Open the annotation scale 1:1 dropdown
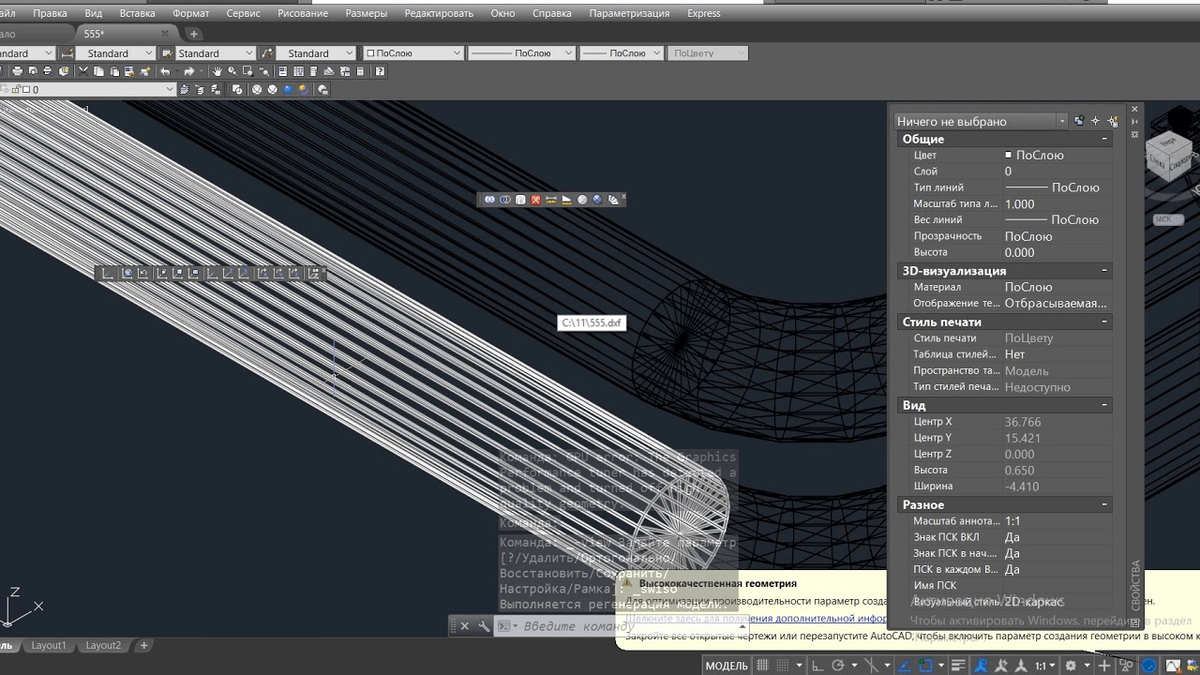Image resolution: width=1200 pixels, height=675 pixels. (1045, 665)
